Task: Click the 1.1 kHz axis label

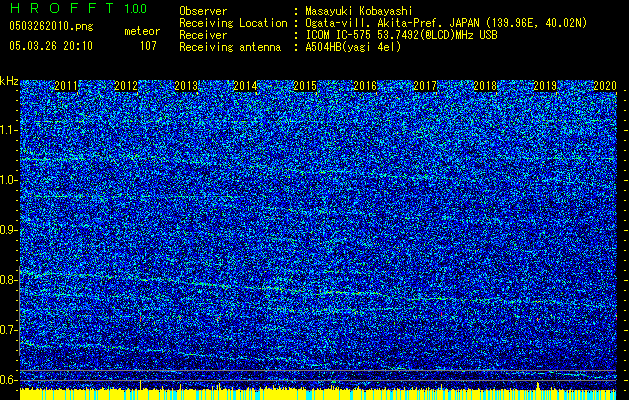Action: point(8,130)
